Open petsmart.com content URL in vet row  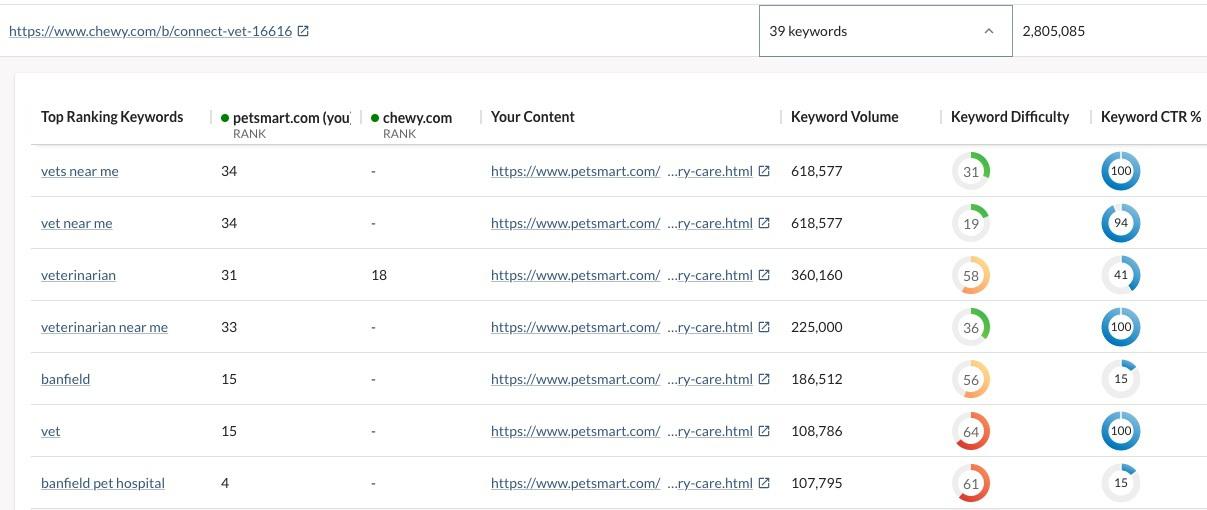(x=621, y=431)
